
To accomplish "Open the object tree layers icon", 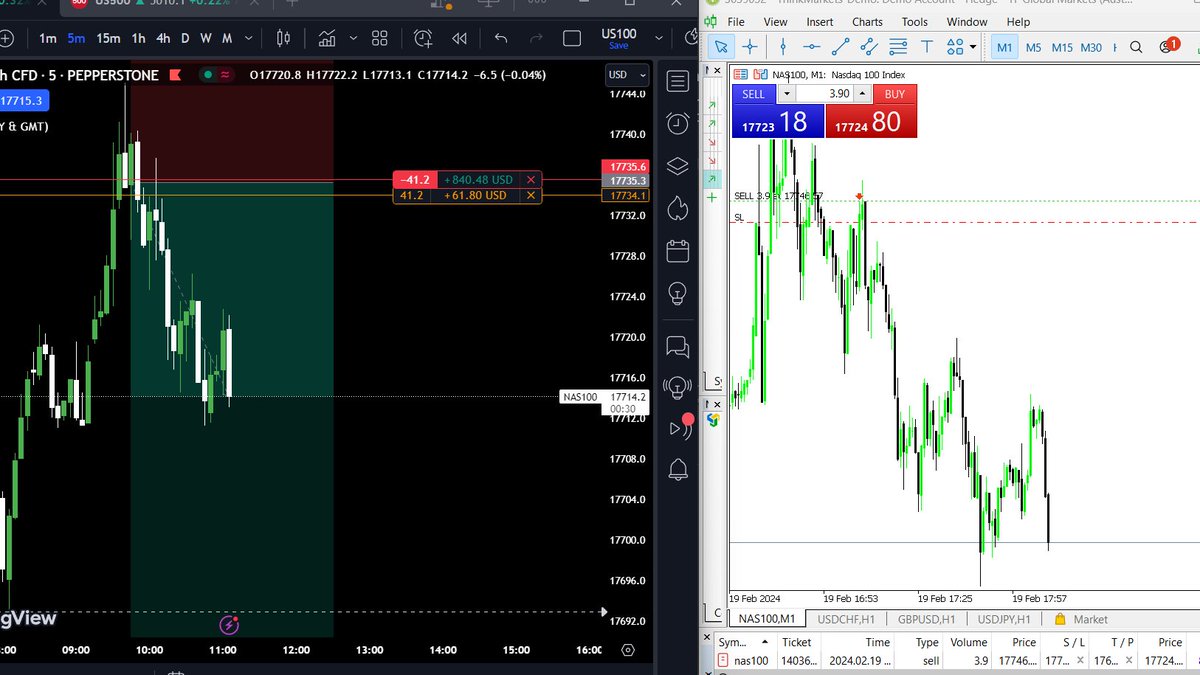I will coord(678,166).
